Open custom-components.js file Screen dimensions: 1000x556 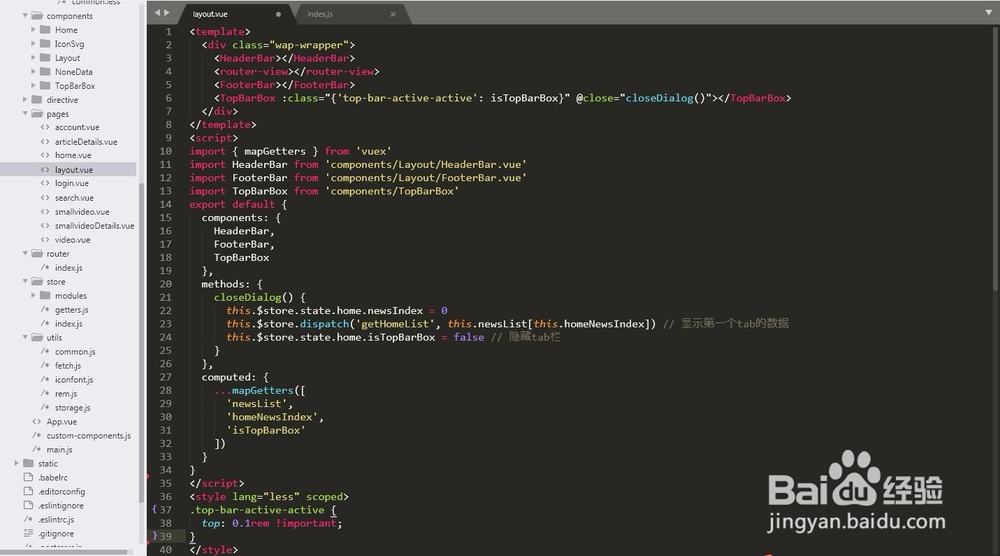pos(88,436)
